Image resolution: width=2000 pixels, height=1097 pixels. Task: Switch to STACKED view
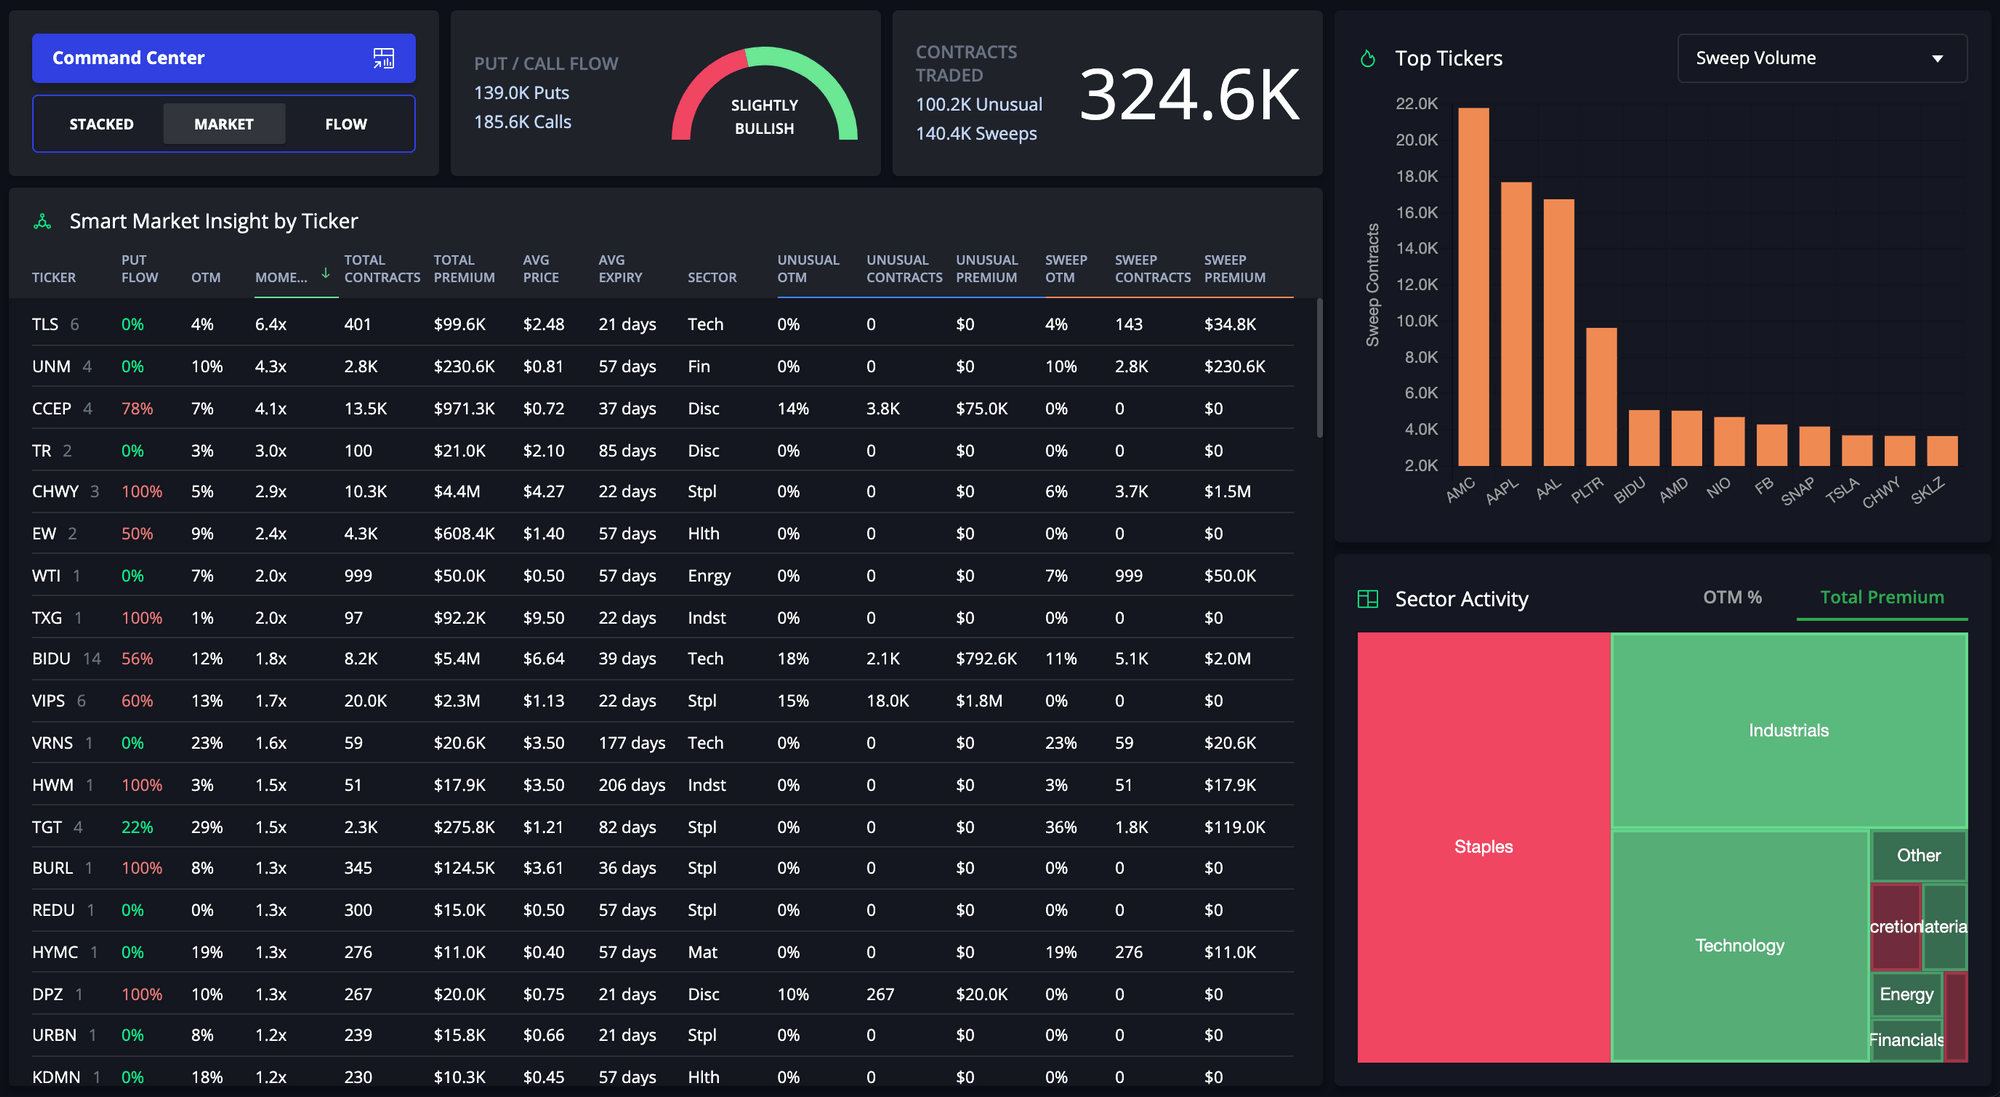coord(101,123)
